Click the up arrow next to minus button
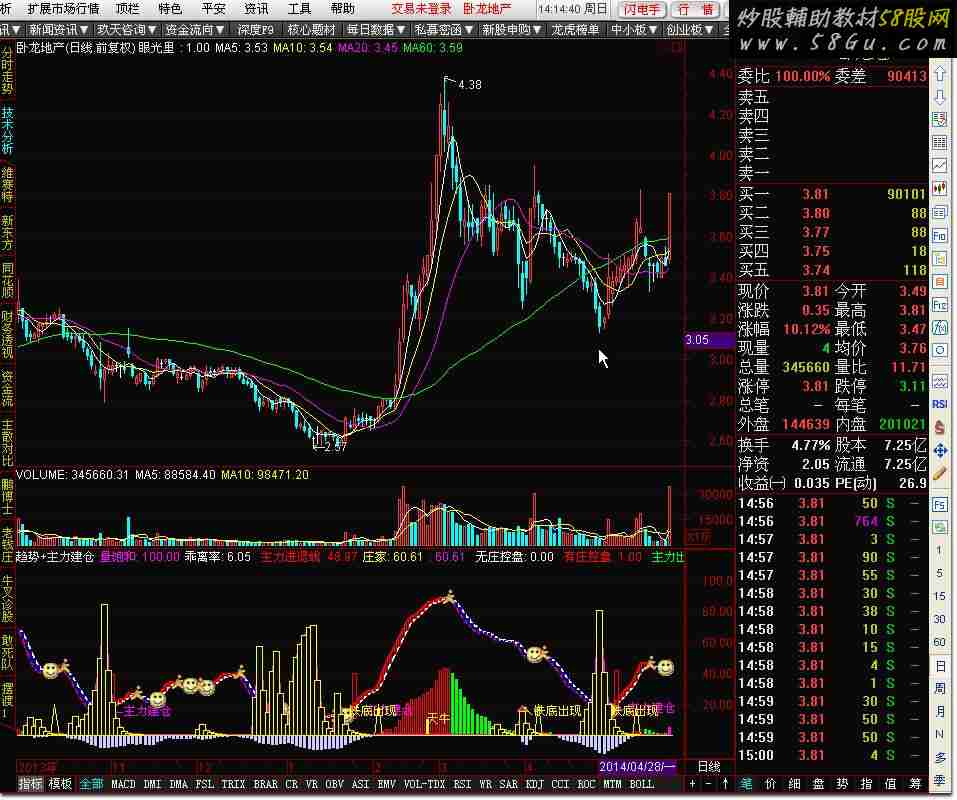 pyautogui.click(x=724, y=784)
